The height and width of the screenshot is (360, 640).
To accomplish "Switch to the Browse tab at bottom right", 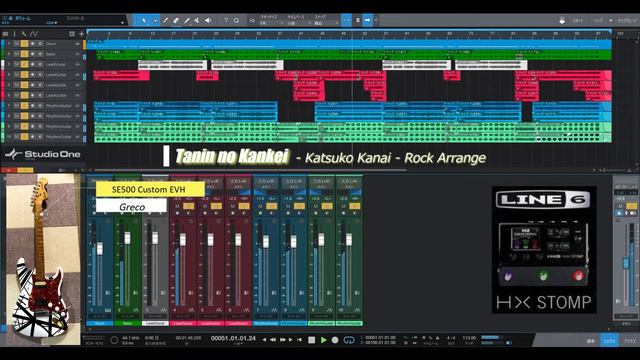I will coord(629,341).
